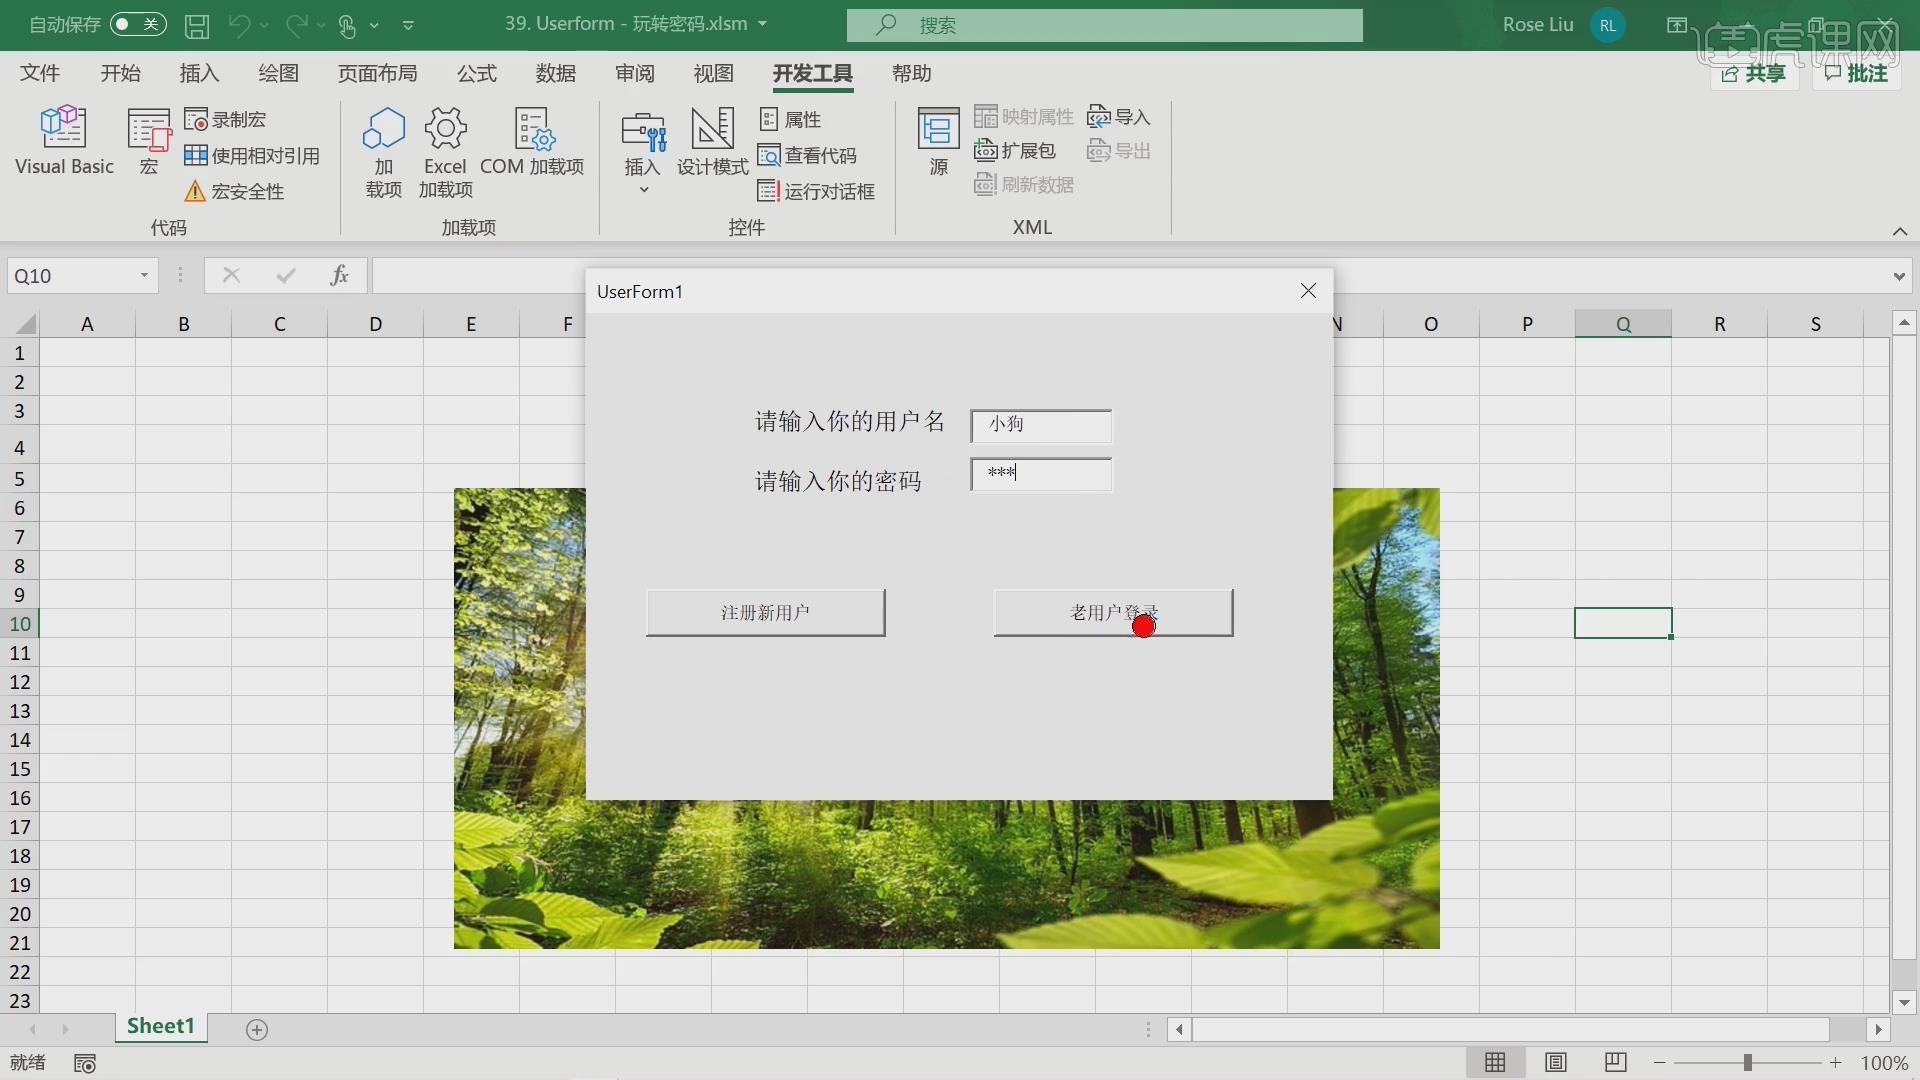
Task: Open the Add-ins (加载项) button
Action: pos(384,152)
